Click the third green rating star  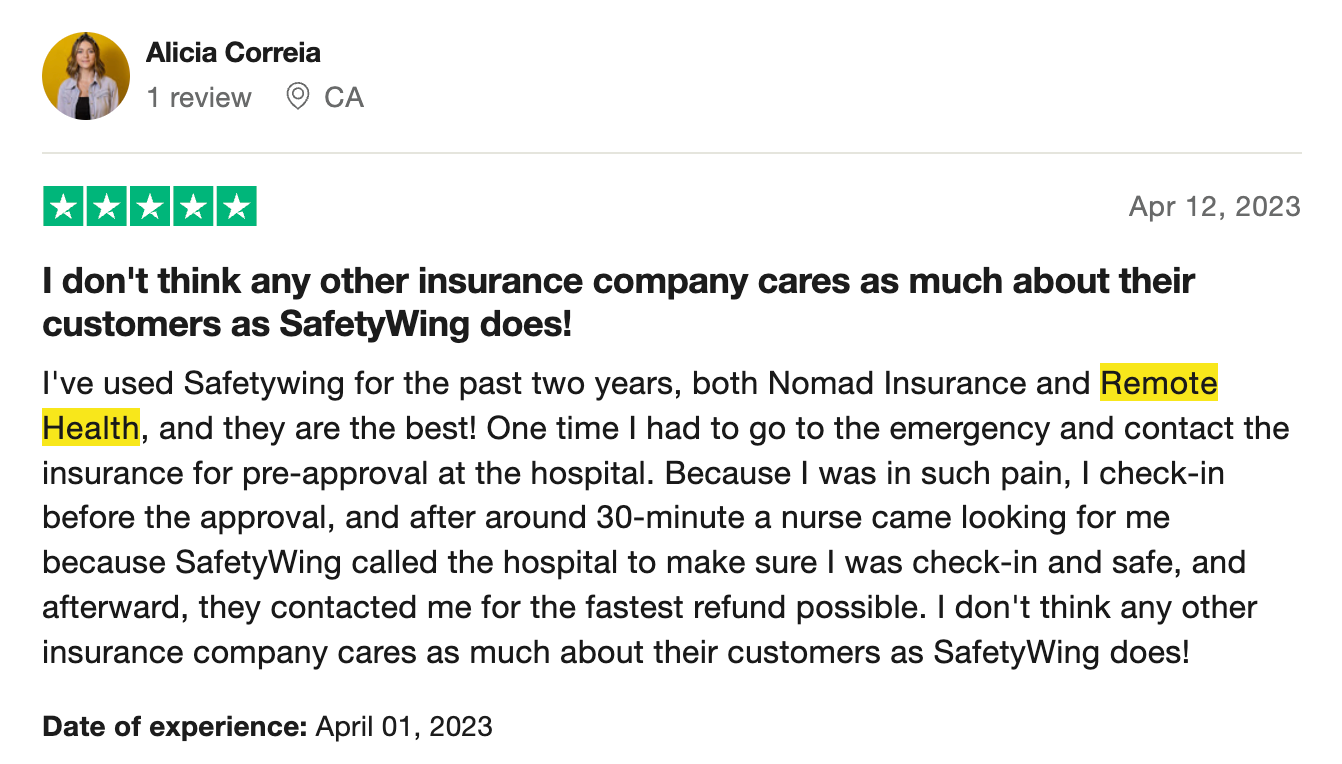tap(150, 207)
